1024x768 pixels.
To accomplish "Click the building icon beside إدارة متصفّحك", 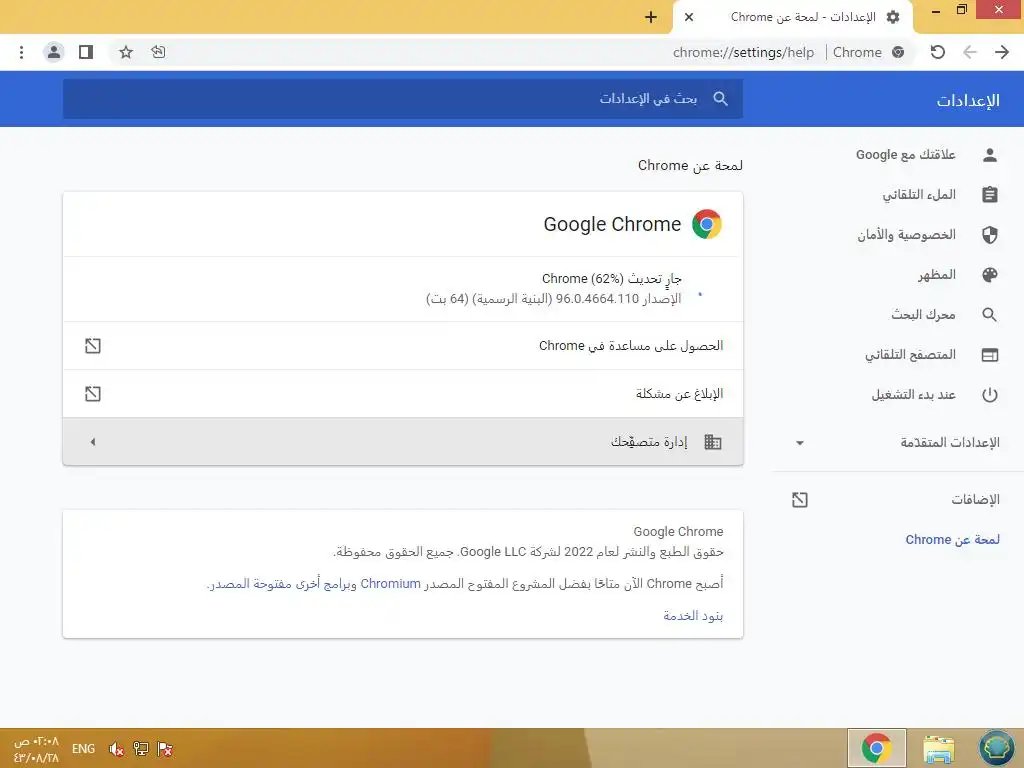I will tap(713, 442).
